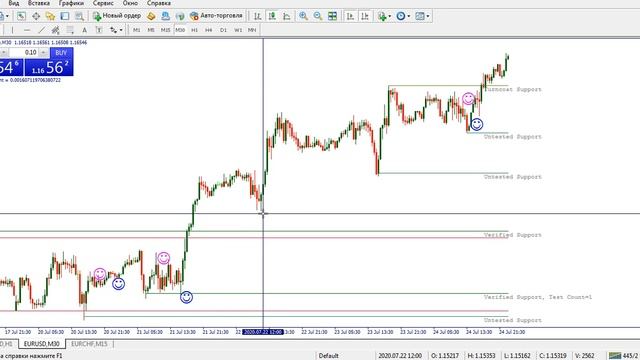This screenshot has height=360, width=640.
Task: Tile chart windows icon
Action: point(333,16)
